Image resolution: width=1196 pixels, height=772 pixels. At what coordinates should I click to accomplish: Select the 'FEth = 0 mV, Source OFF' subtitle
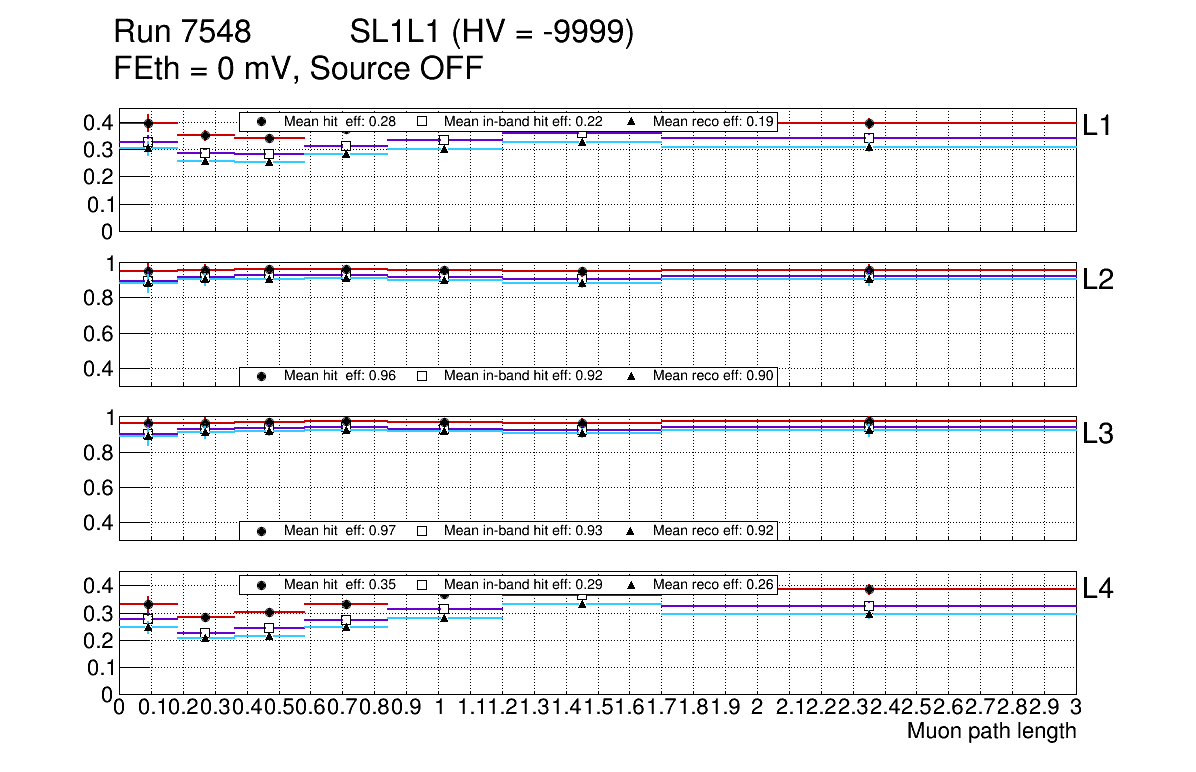(299, 70)
